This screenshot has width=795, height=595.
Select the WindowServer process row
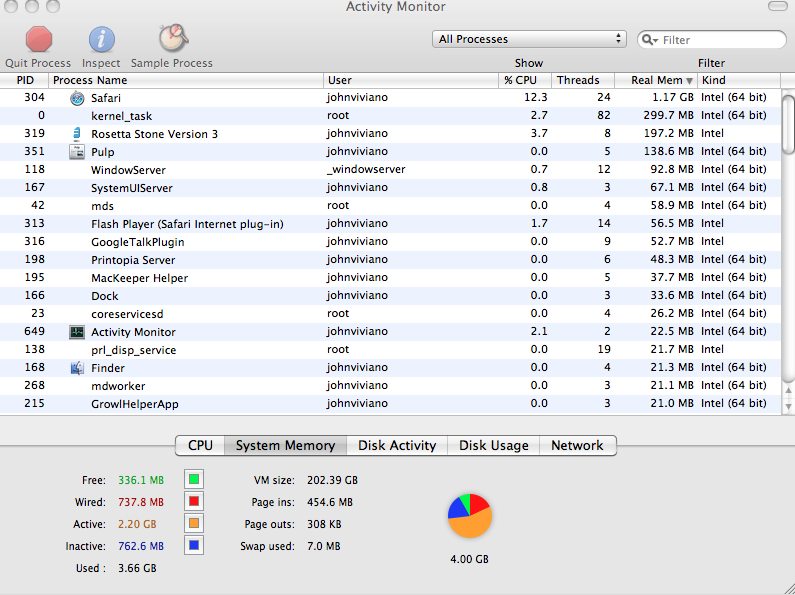click(390, 170)
